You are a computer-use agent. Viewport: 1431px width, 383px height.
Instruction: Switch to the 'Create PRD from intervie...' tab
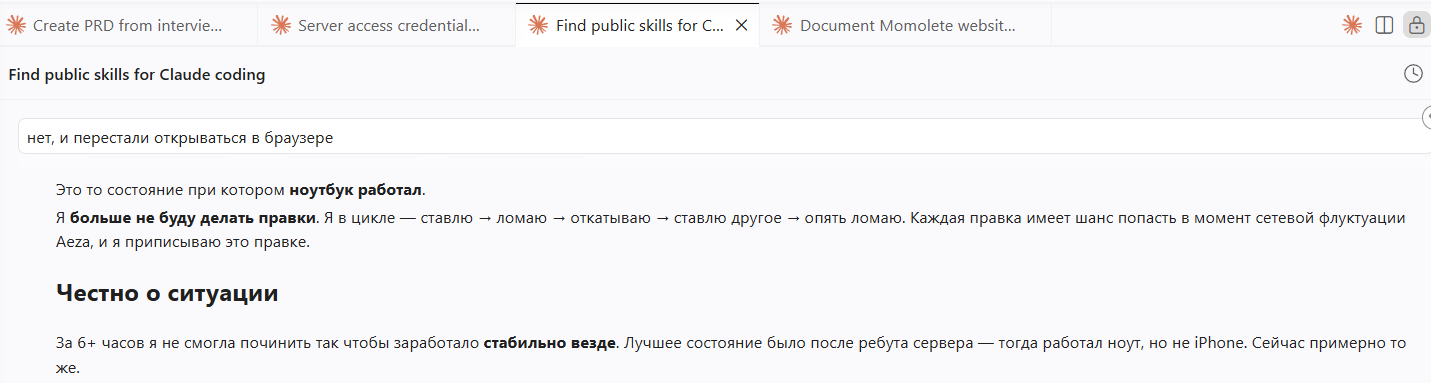[x=129, y=26]
